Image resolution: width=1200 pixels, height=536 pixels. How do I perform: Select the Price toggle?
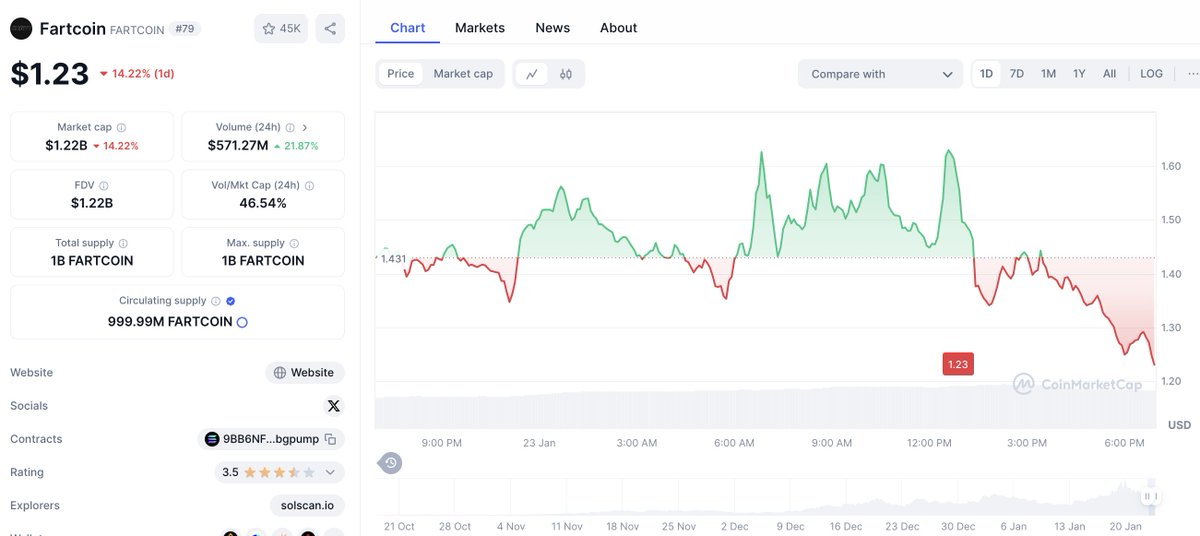tap(401, 74)
